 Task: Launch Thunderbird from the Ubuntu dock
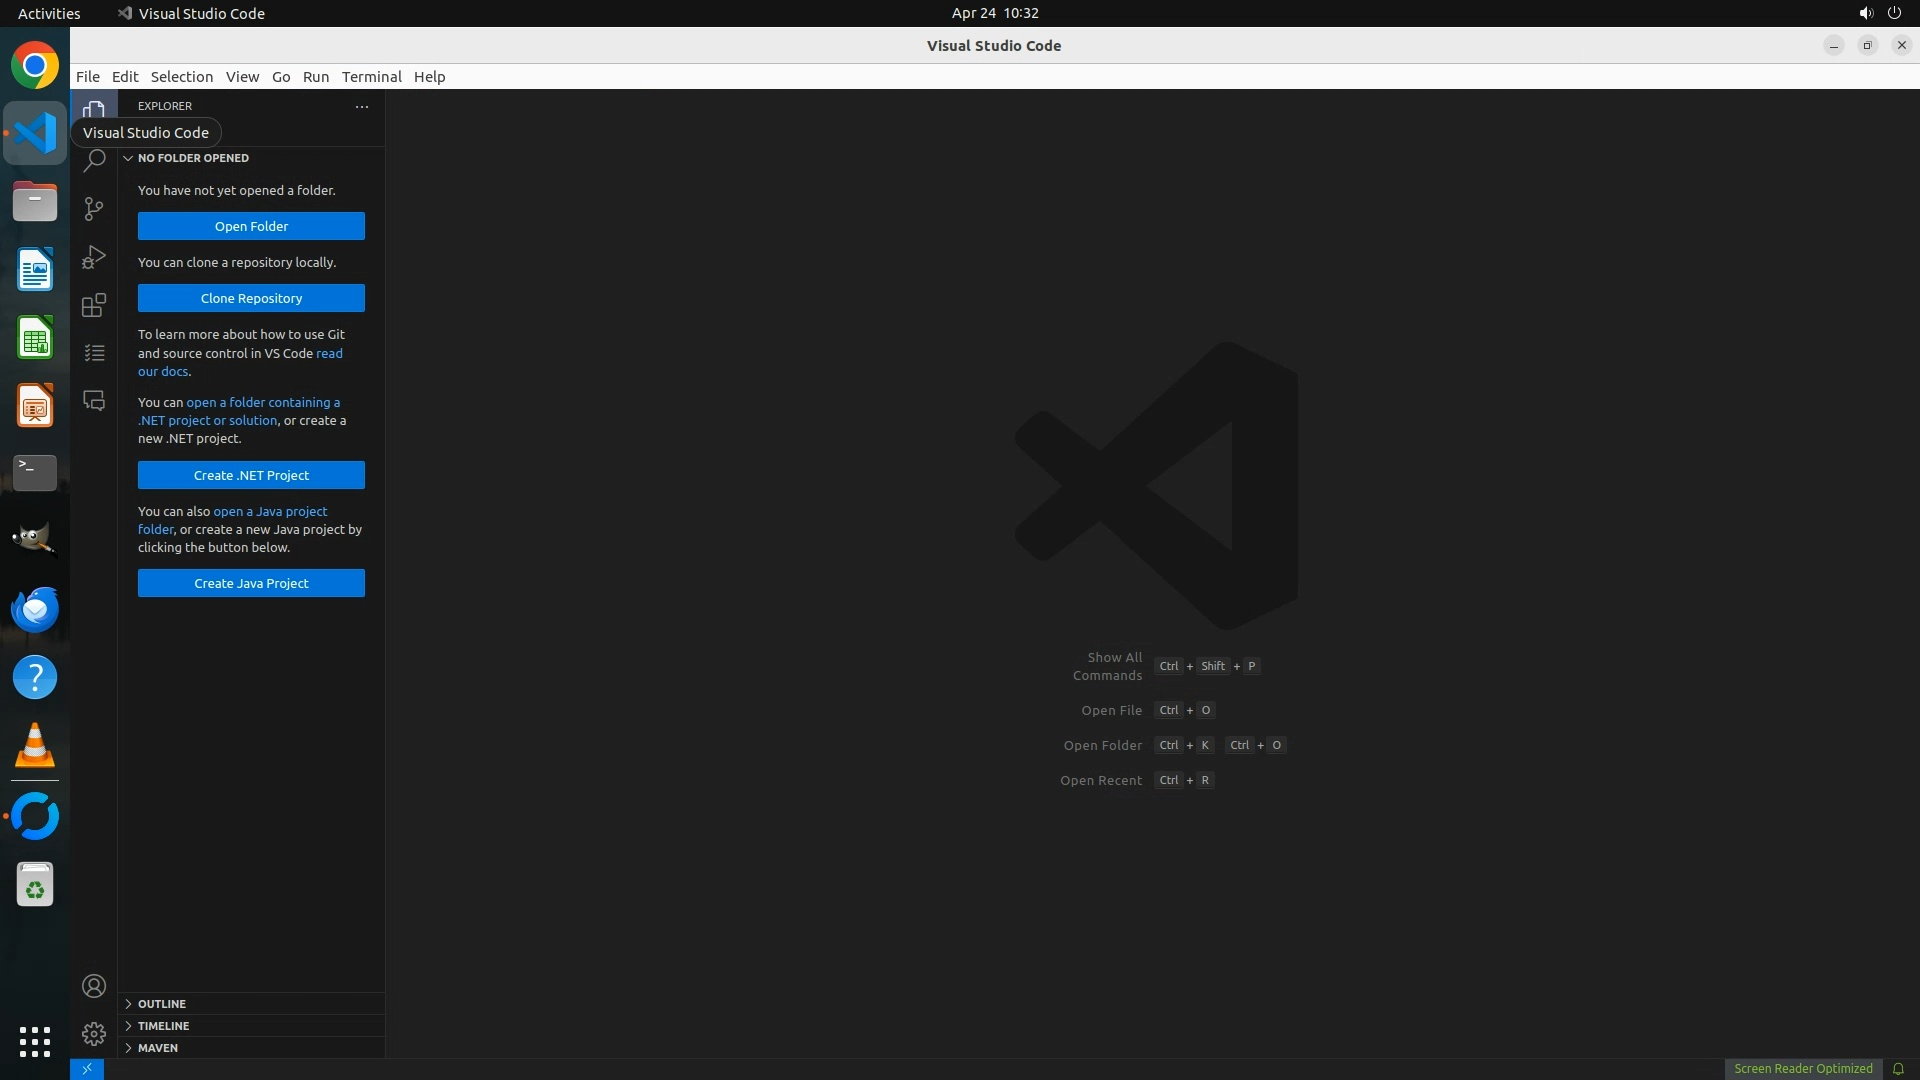(35, 609)
